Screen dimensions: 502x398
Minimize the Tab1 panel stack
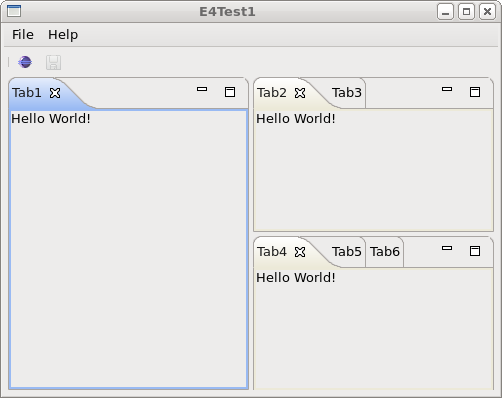[202, 89]
